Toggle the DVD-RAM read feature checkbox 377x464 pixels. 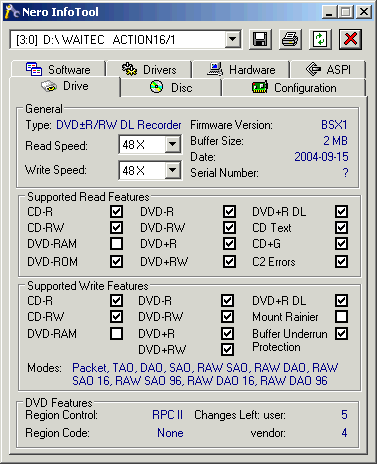(x=116, y=244)
